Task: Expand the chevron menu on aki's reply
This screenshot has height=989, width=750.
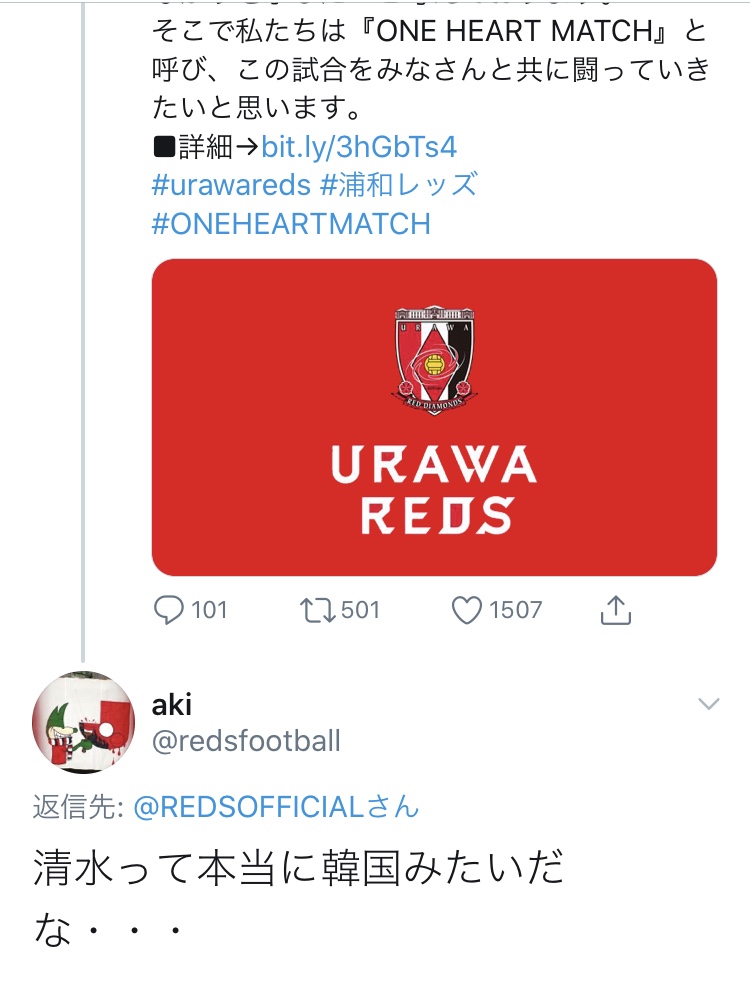Action: pyautogui.click(x=708, y=704)
